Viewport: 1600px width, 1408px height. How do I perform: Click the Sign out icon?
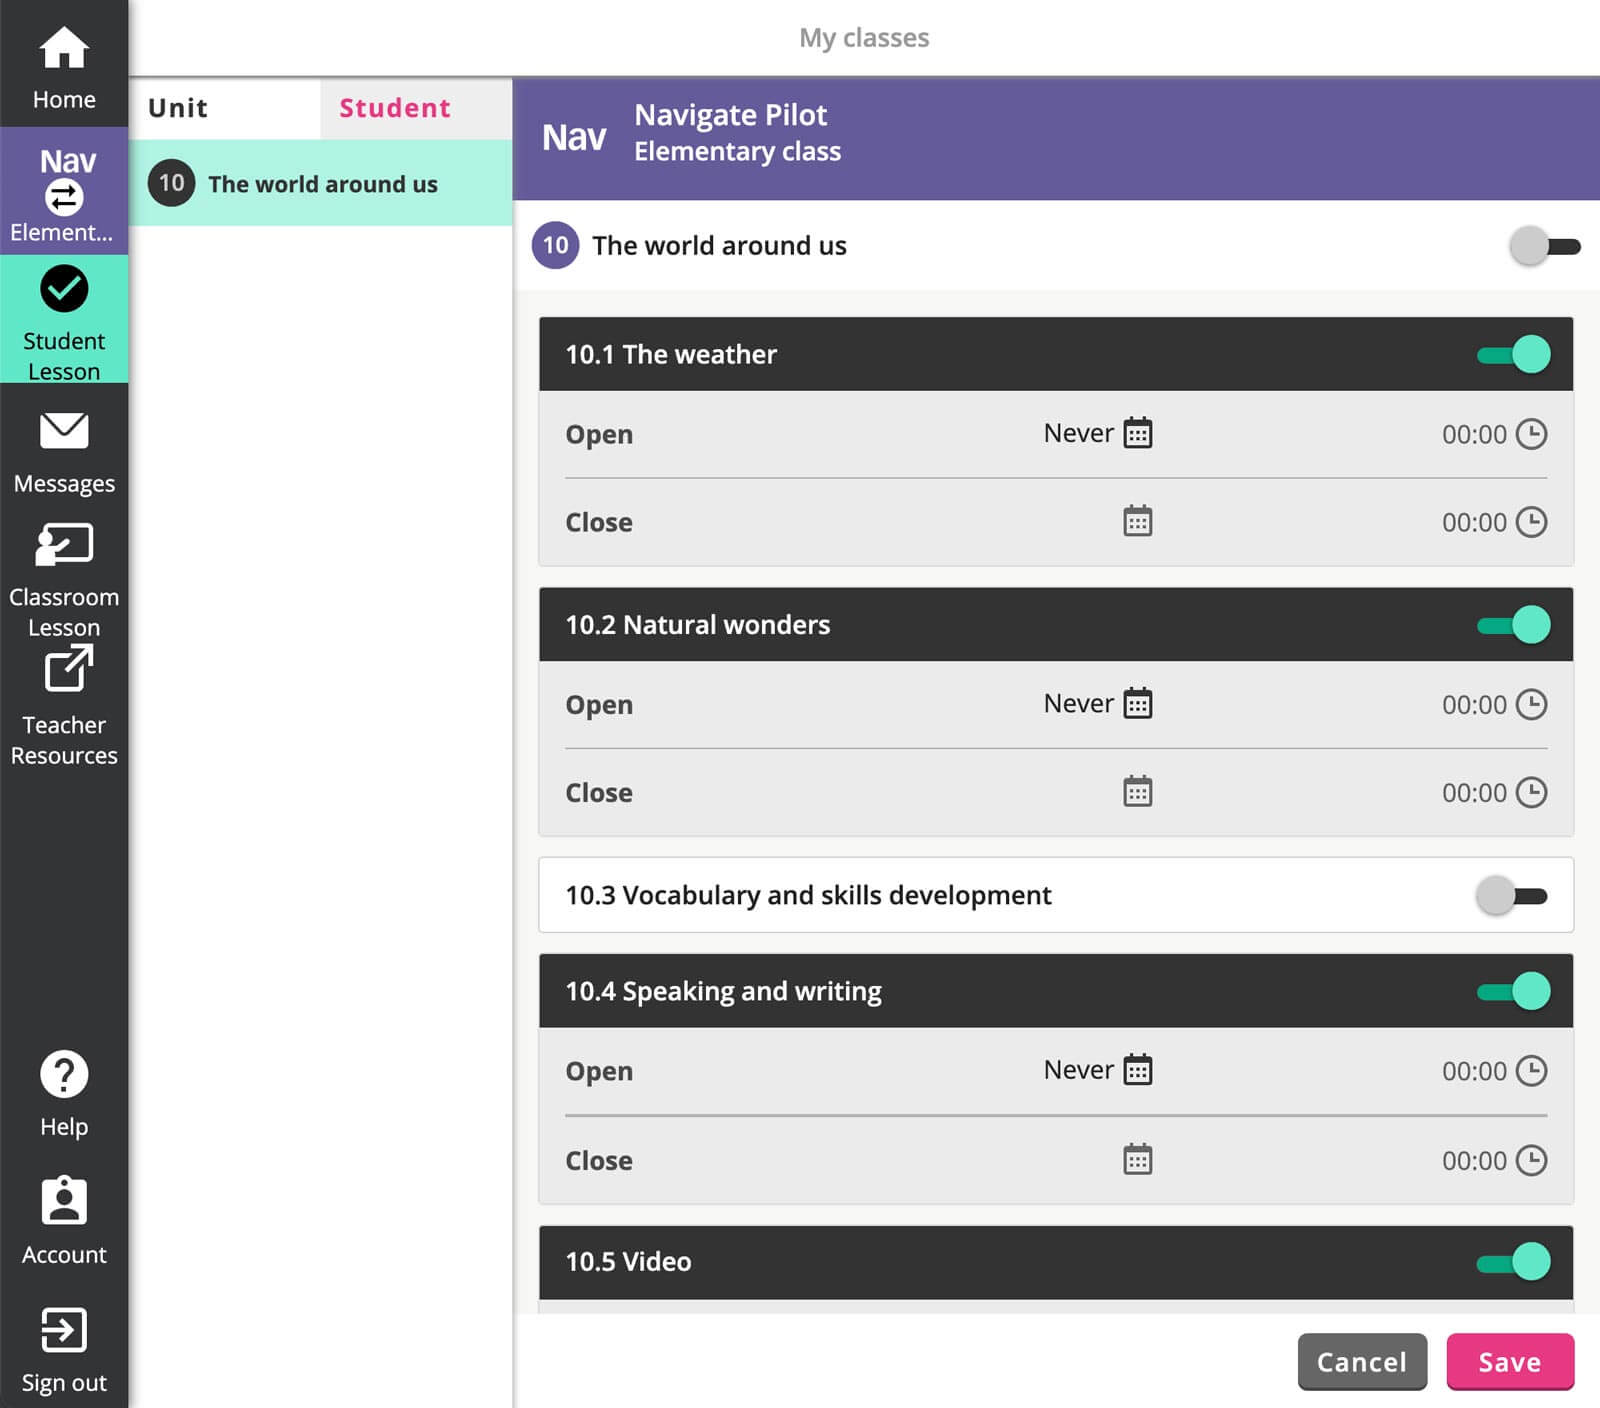(64, 1330)
